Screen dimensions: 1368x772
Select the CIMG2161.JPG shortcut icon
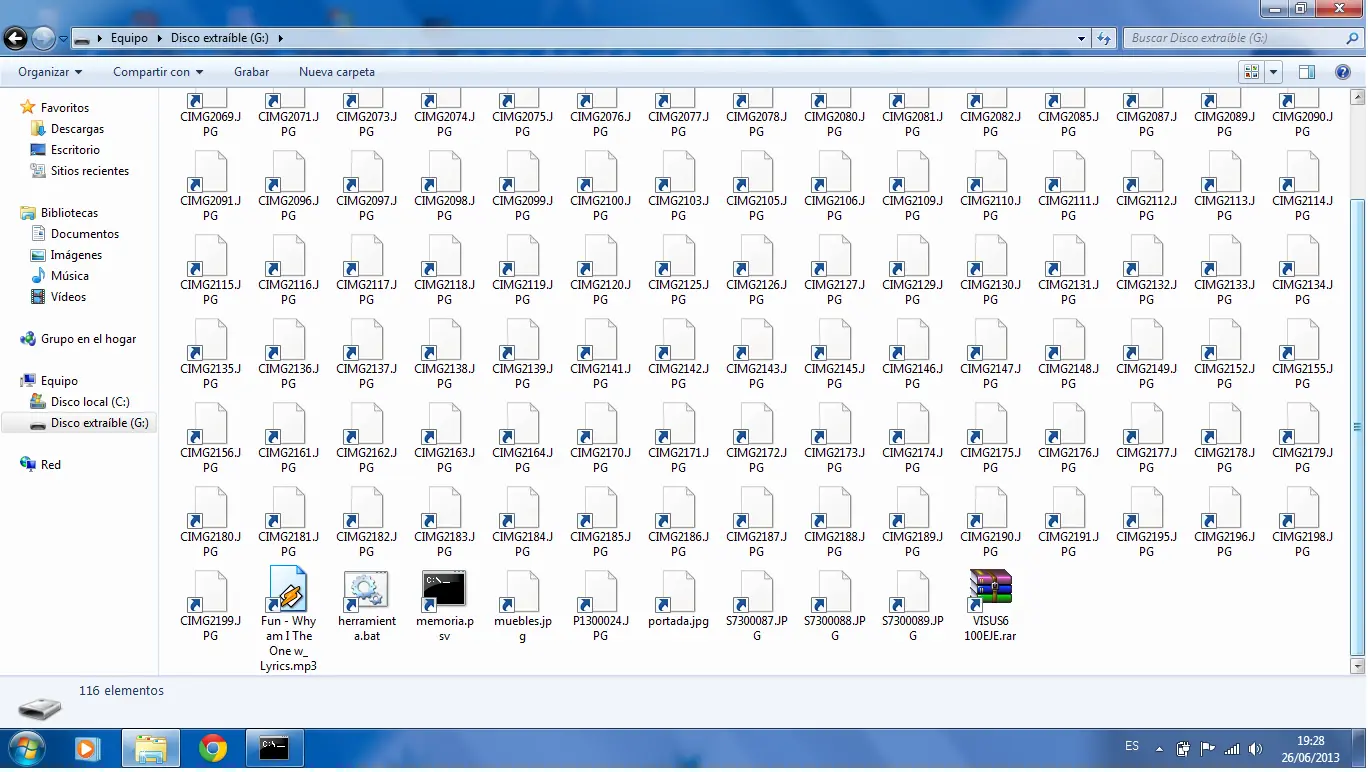pyautogui.click(x=288, y=423)
